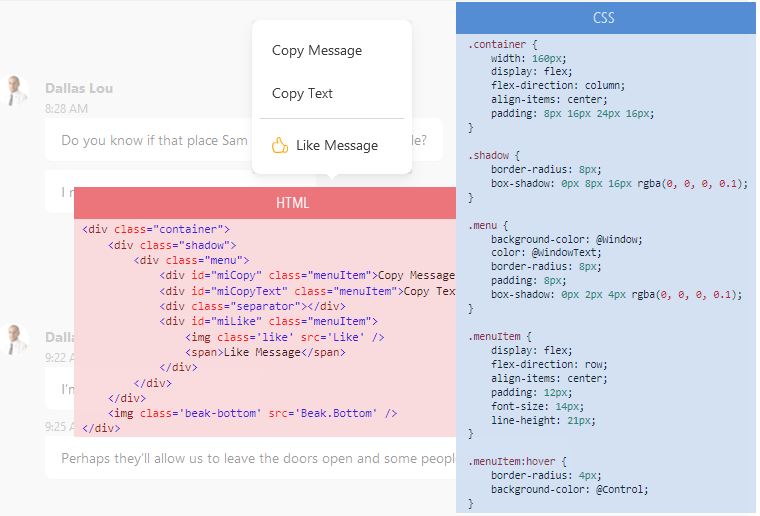Click the Like Message menu entry
760x516 pixels.
[332, 145]
